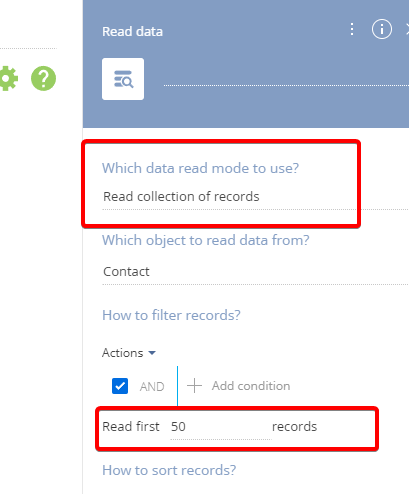Click the plus icon beside Add condition
The image size is (409, 494).
[x=194, y=386]
